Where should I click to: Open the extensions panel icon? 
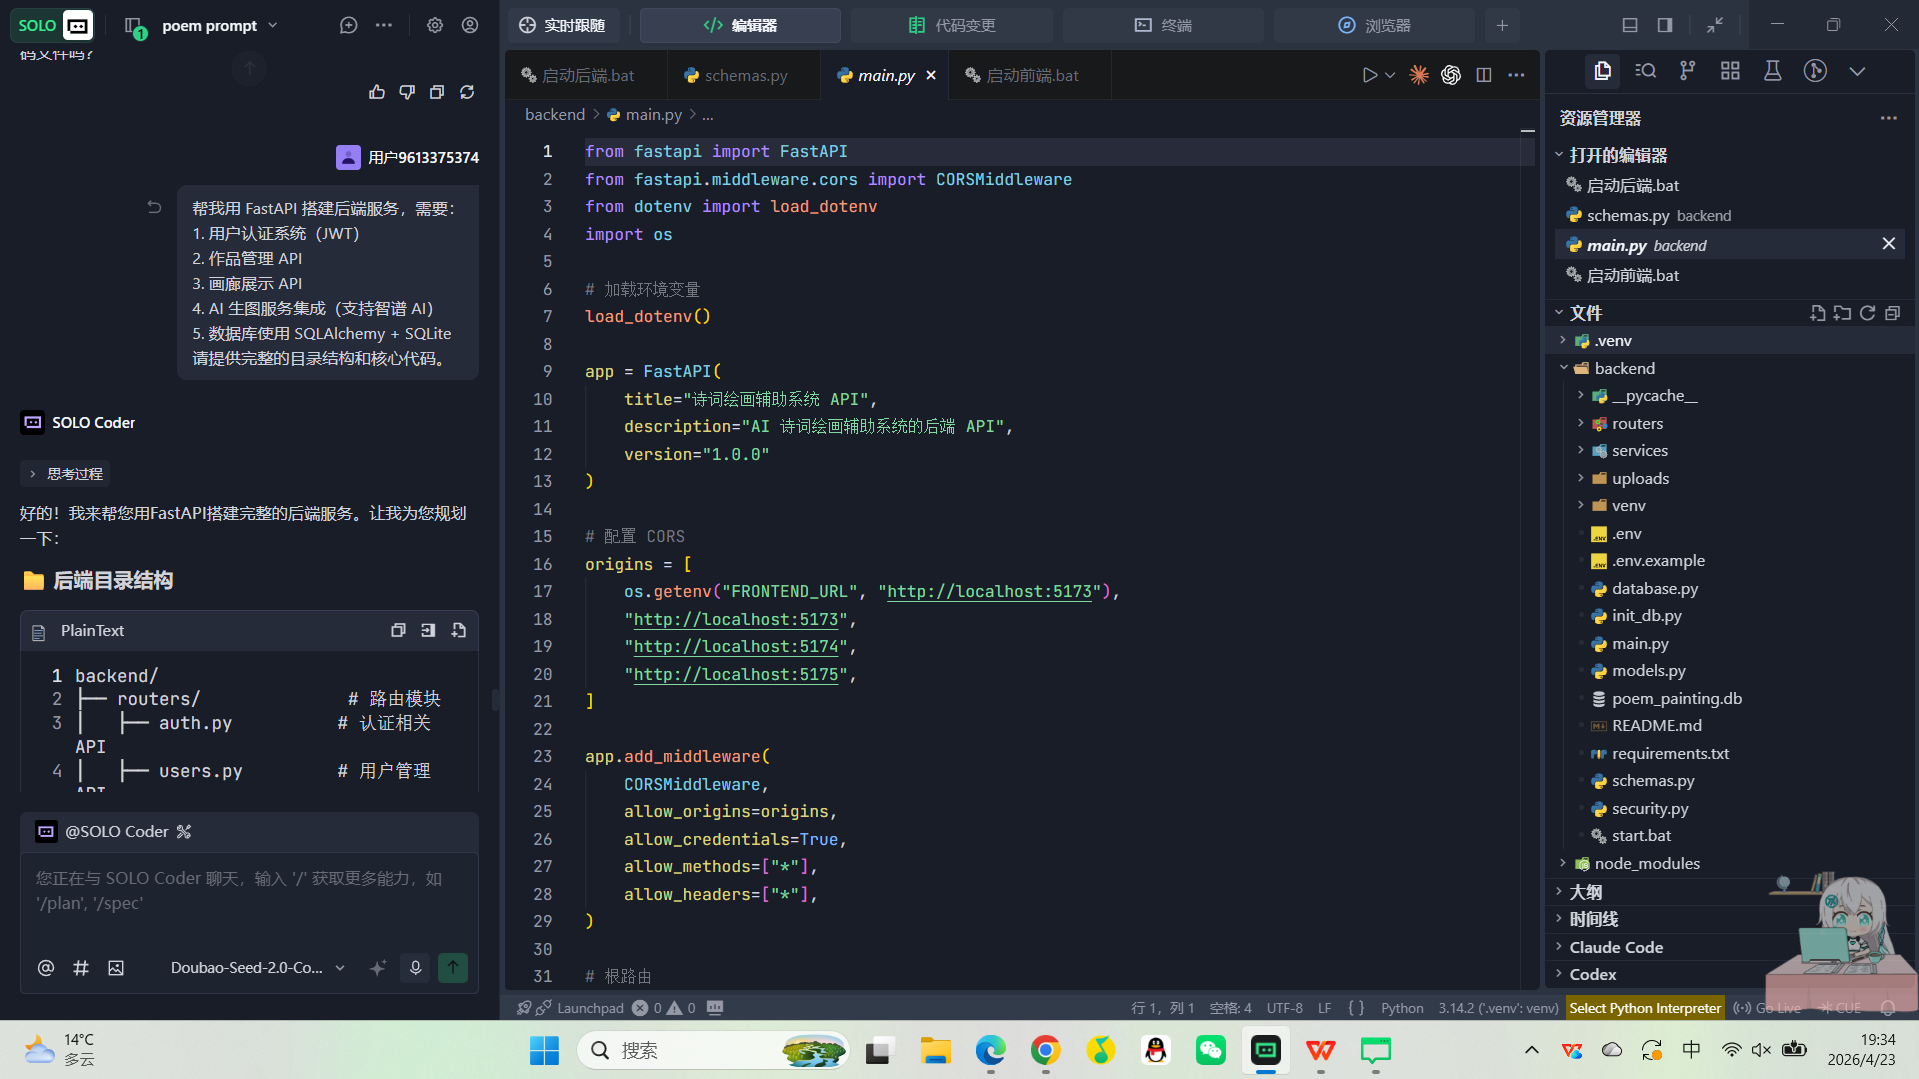click(x=1730, y=71)
